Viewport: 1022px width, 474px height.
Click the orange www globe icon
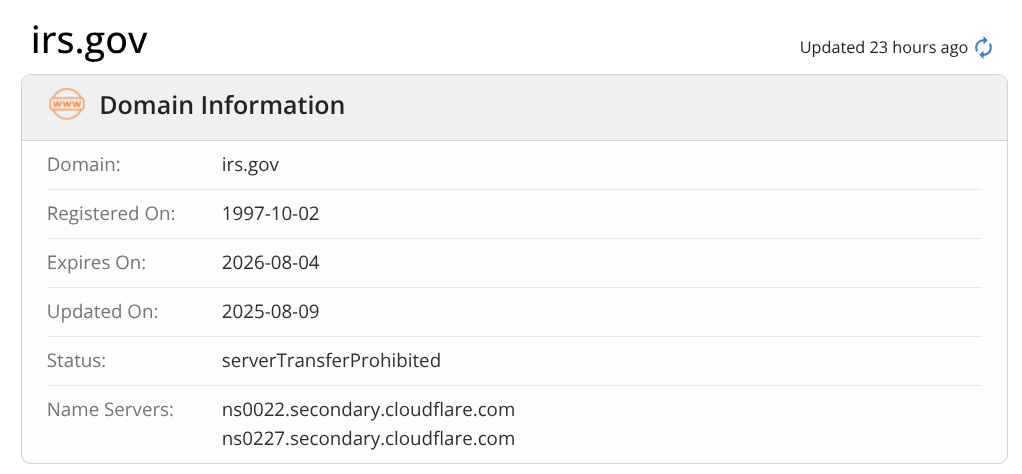pos(67,105)
